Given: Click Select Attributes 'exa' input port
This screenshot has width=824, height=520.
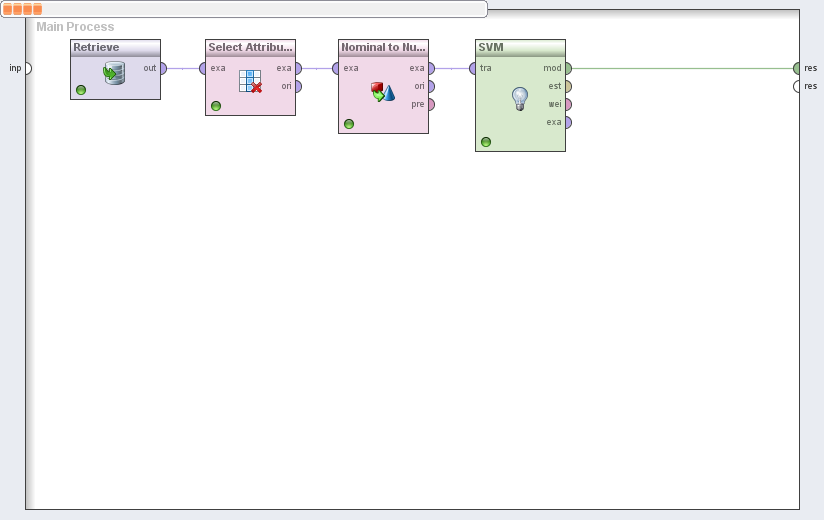Looking at the screenshot, I should [202, 68].
